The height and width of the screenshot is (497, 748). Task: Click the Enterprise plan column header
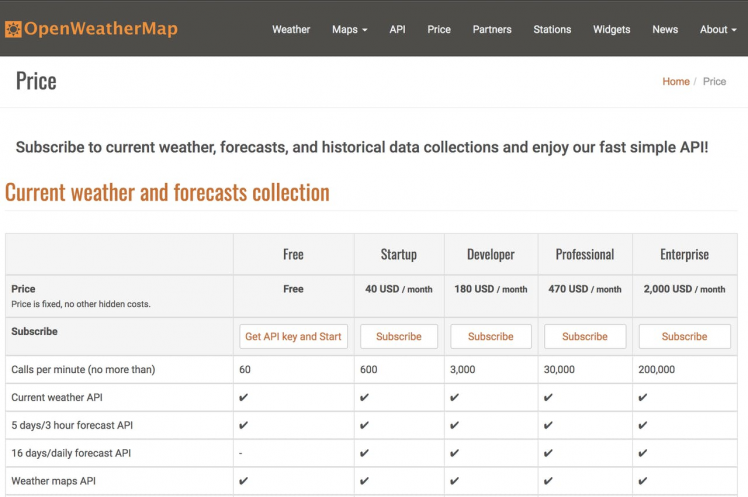coord(685,255)
